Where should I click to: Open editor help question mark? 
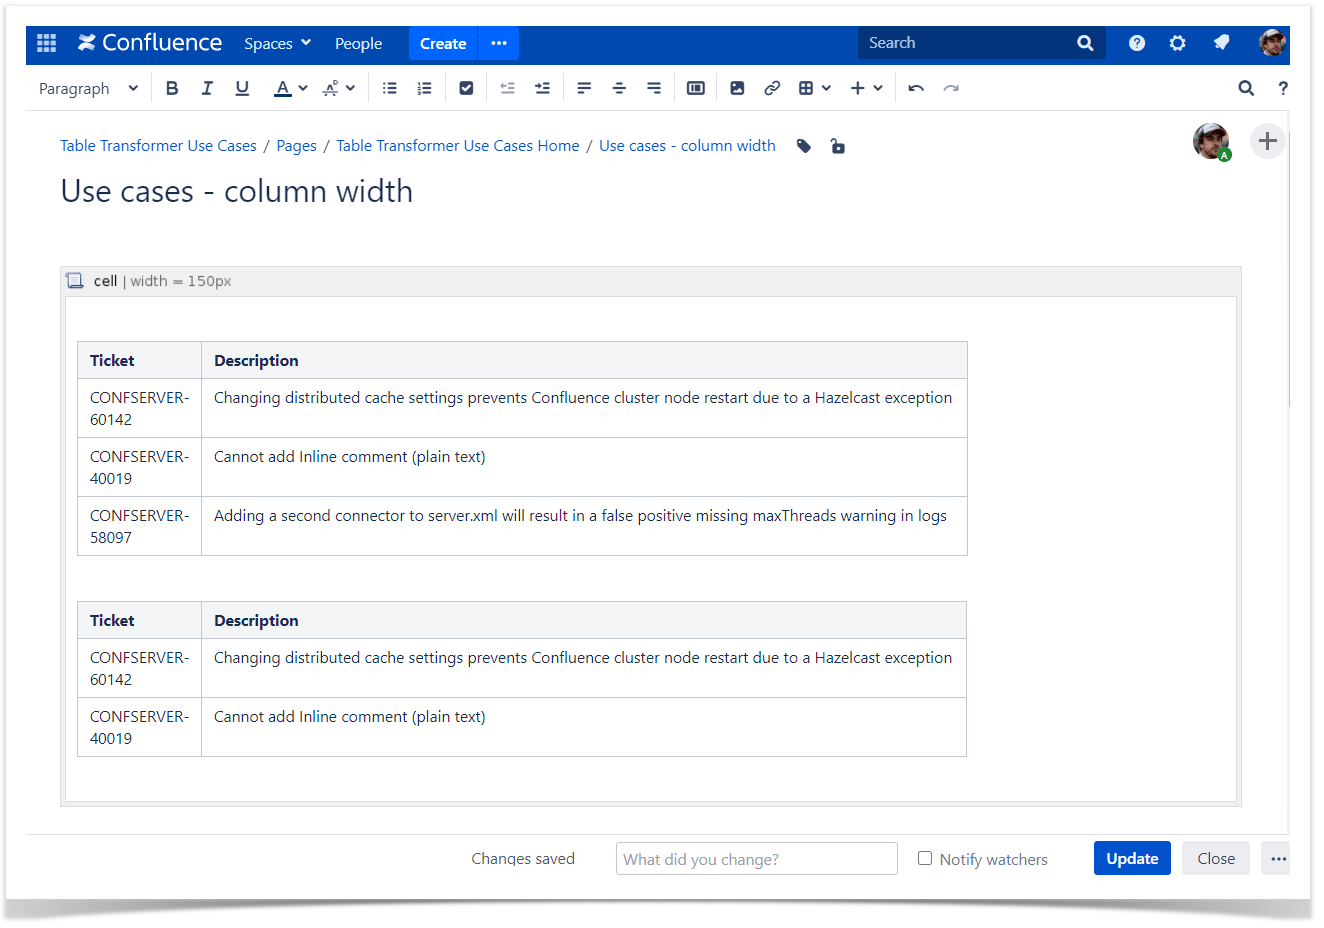point(1283,88)
